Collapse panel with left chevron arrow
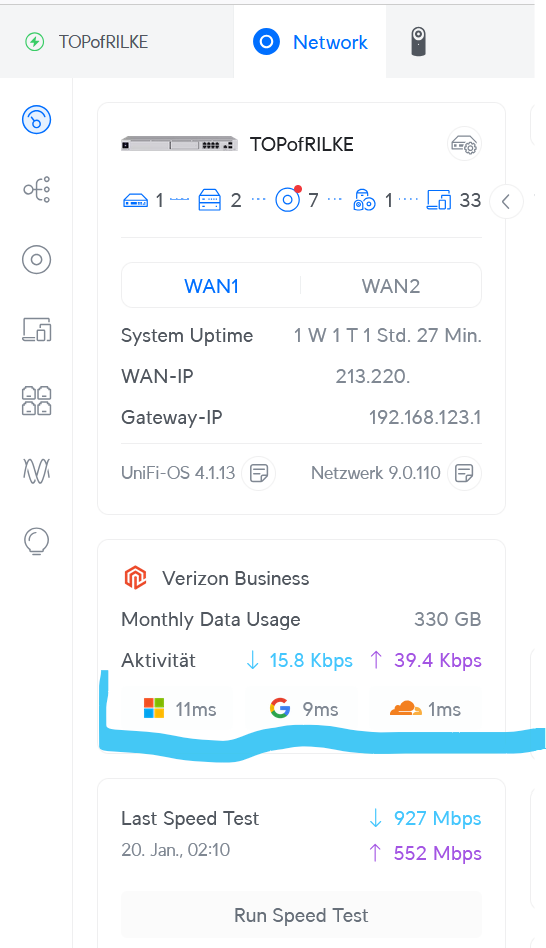546x948 pixels. point(506,201)
